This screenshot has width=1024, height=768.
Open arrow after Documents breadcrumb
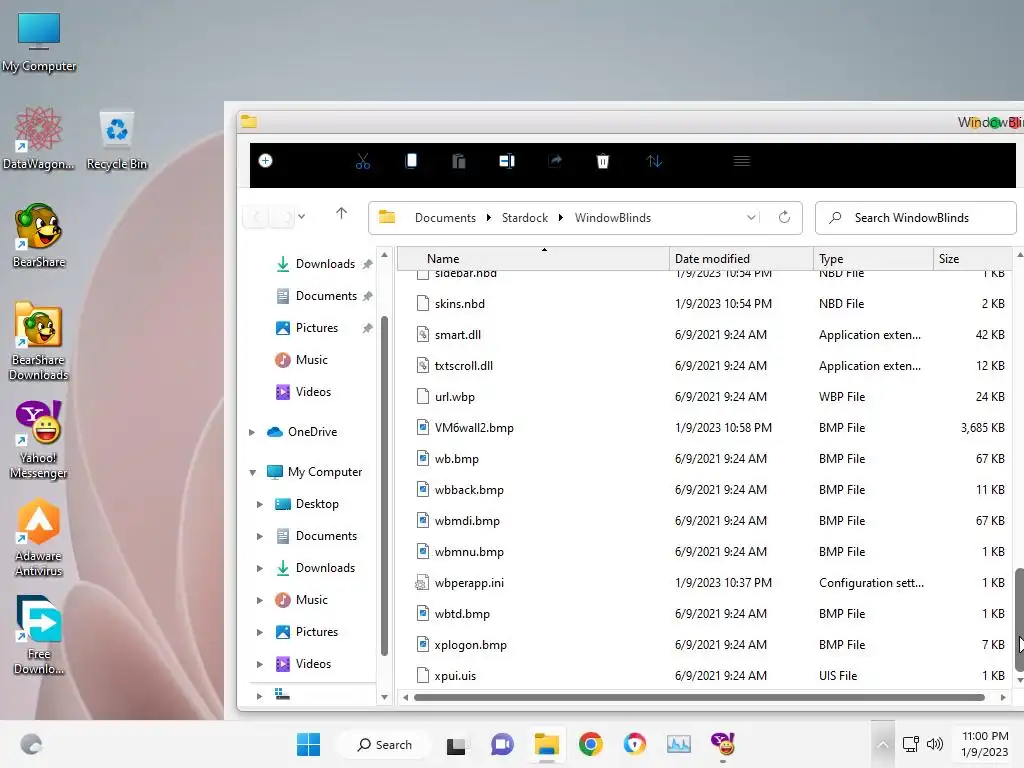click(488, 217)
